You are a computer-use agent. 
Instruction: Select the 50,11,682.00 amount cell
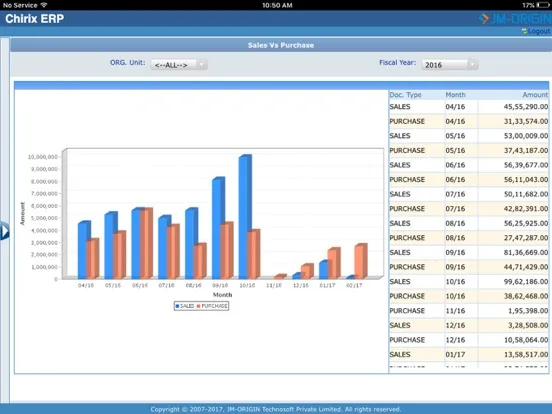pos(513,194)
